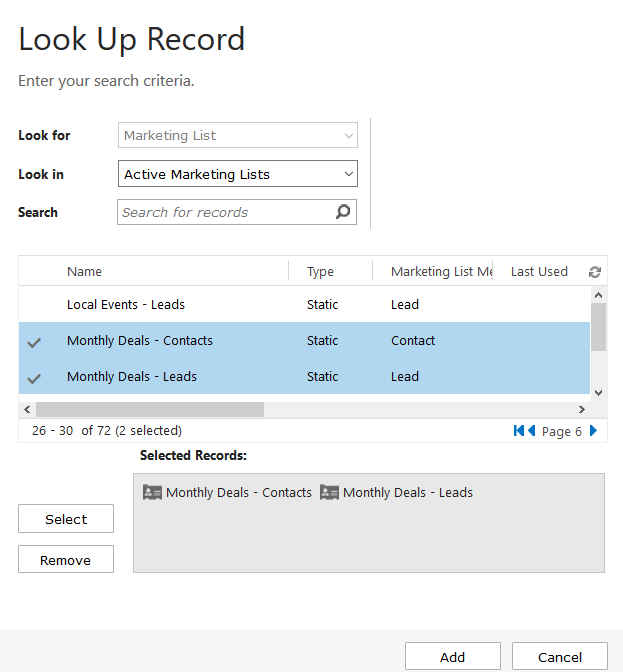Image resolution: width=623 pixels, height=672 pixels.
Task: Open the Look in dropdown
Action: tap(237, 174)
